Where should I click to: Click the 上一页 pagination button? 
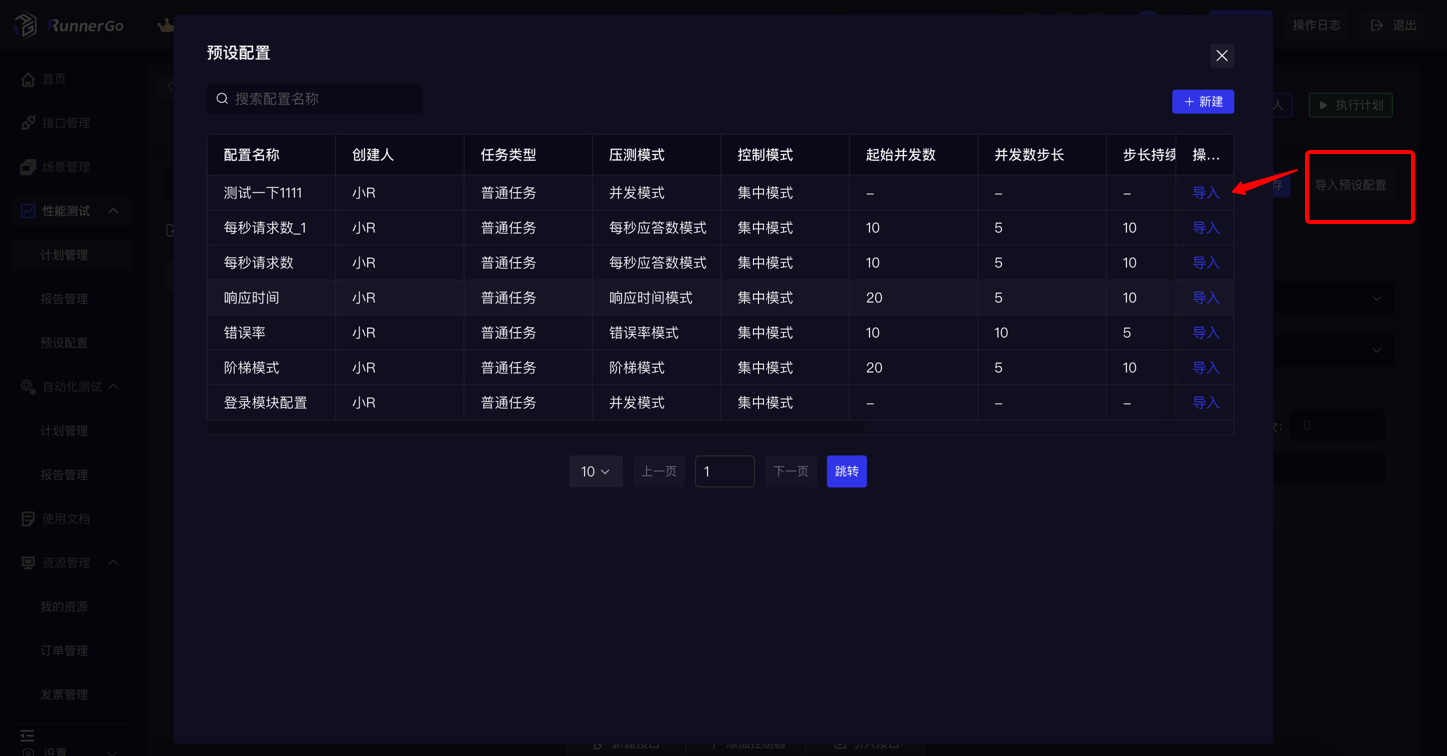coord(658,472)
